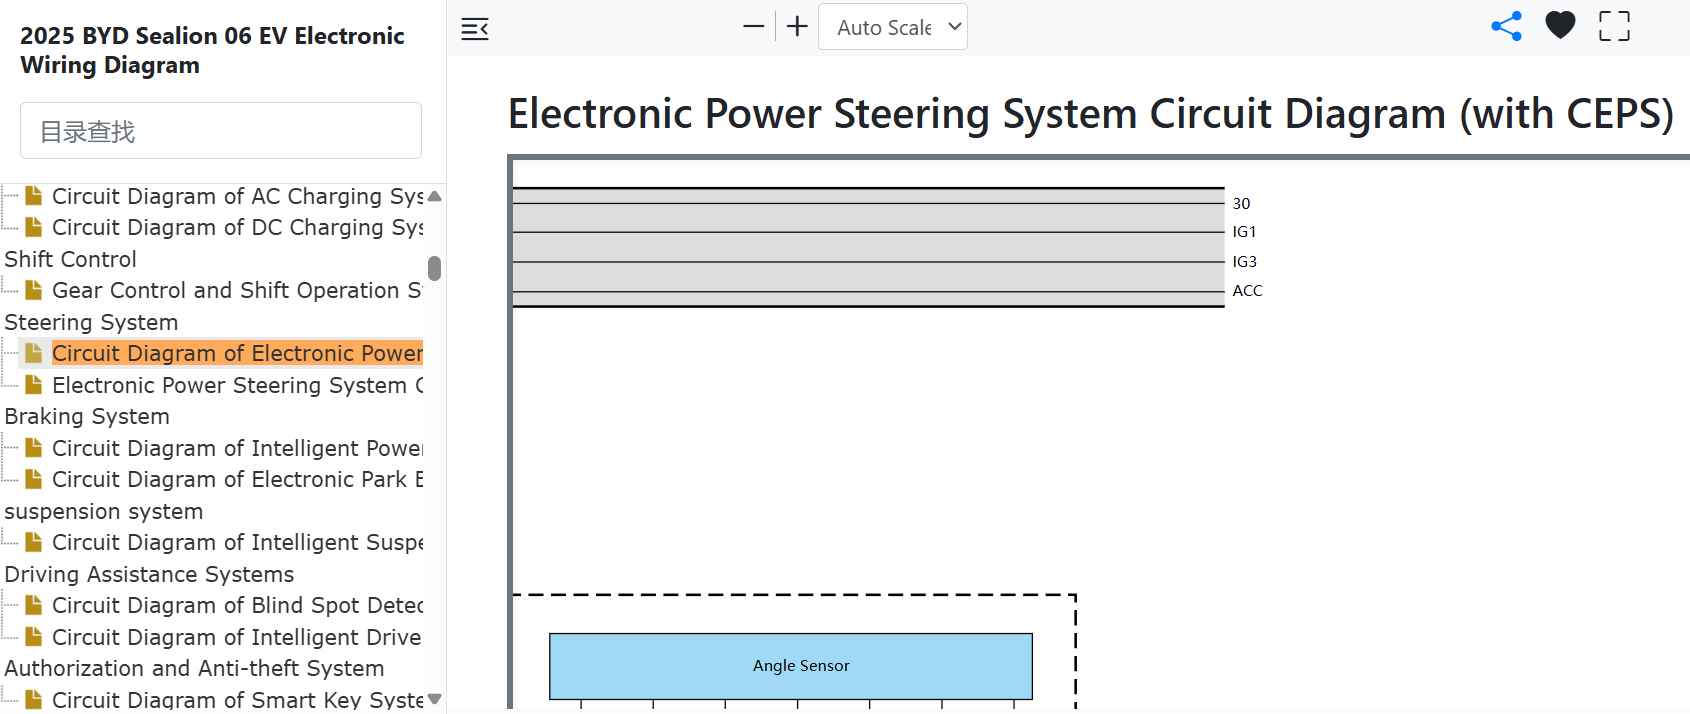
Task: Open Circuit Diagram of Intelligent Suspension
Action: point(238,542)
